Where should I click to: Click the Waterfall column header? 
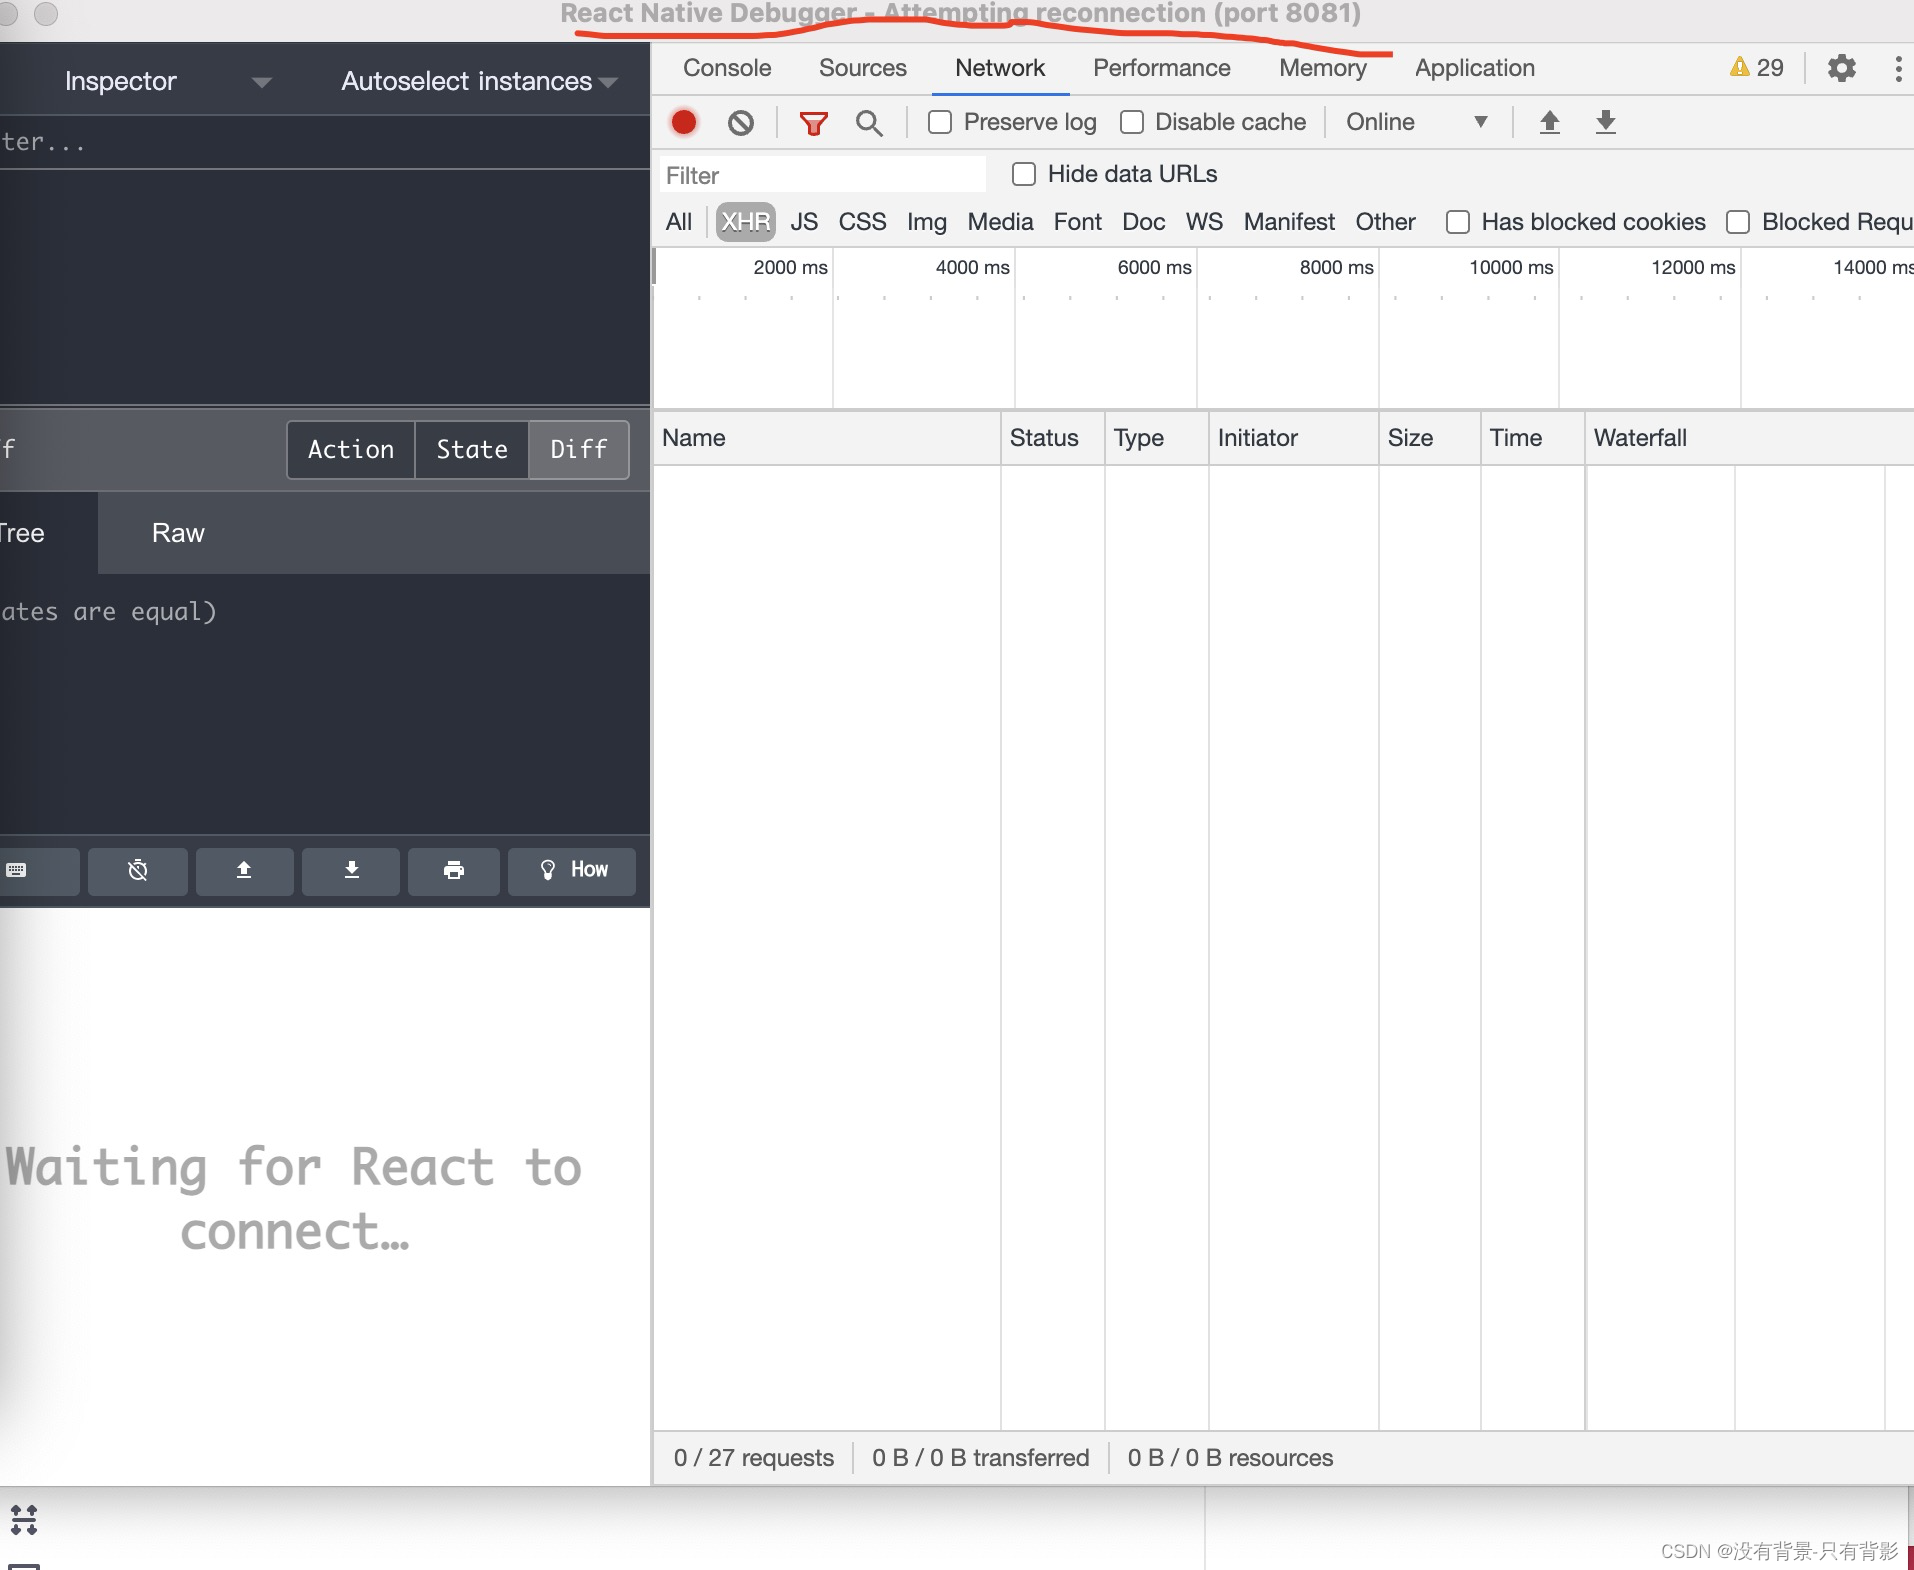point(1750,438)
